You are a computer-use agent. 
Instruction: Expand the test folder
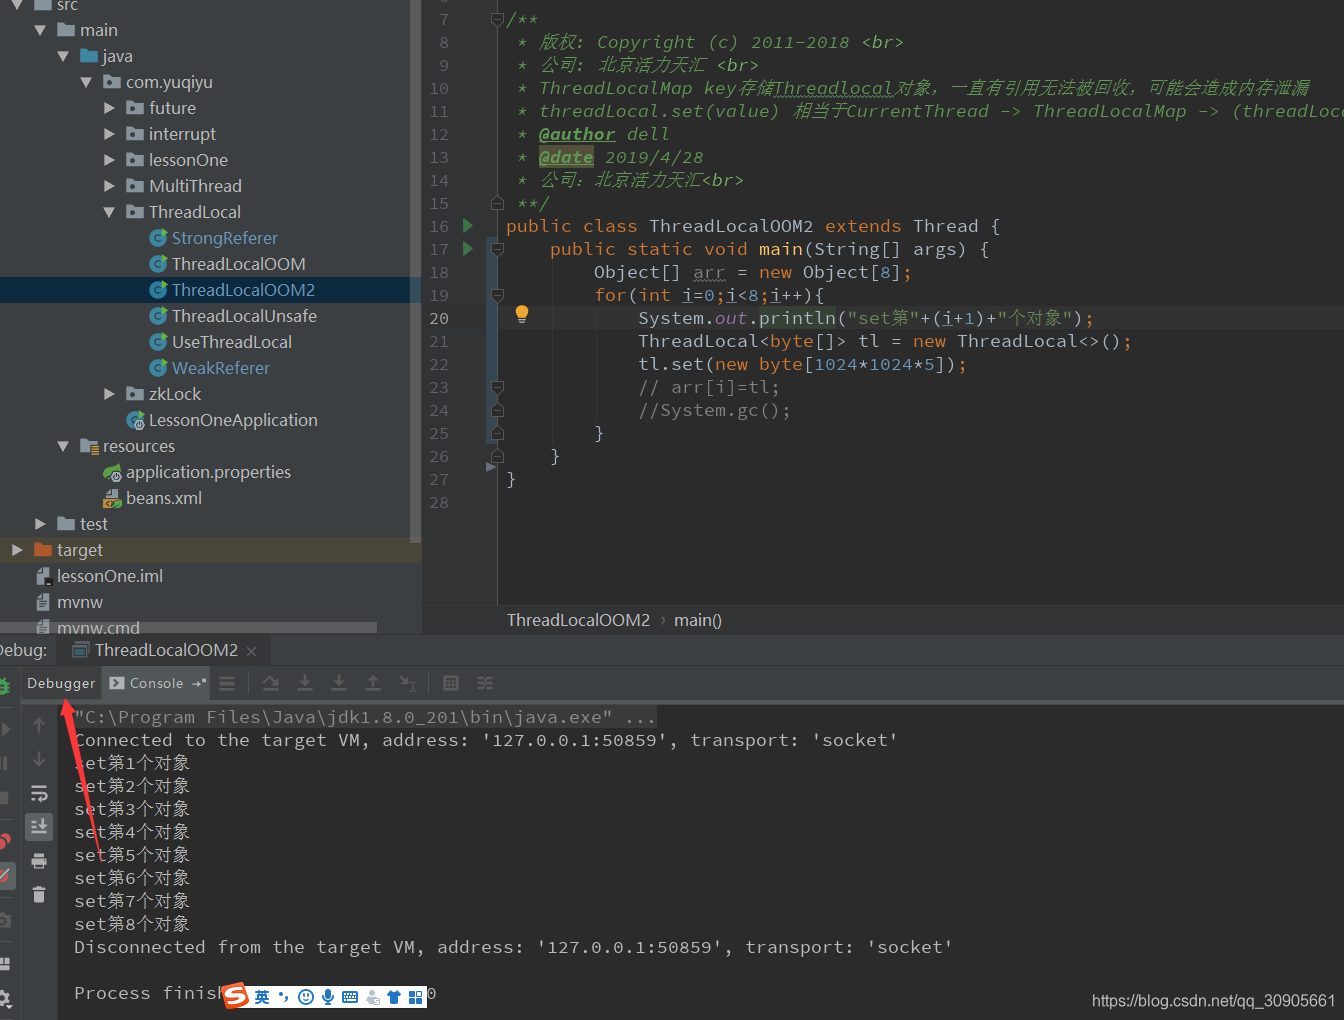pos(40,524)
